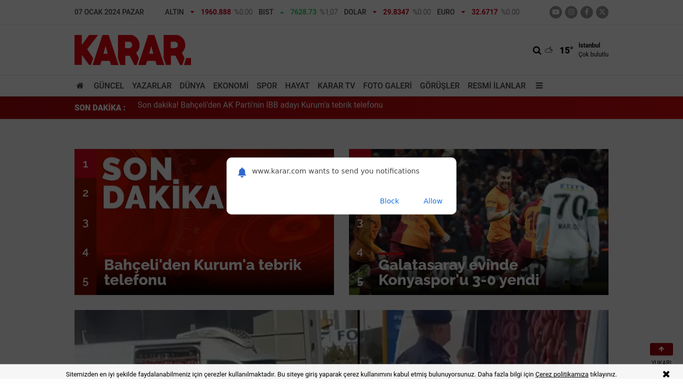Open the EKONOMİ menu item
This screenshot has width=683, height=384.
pyautogui.click(x=230, y=86)
